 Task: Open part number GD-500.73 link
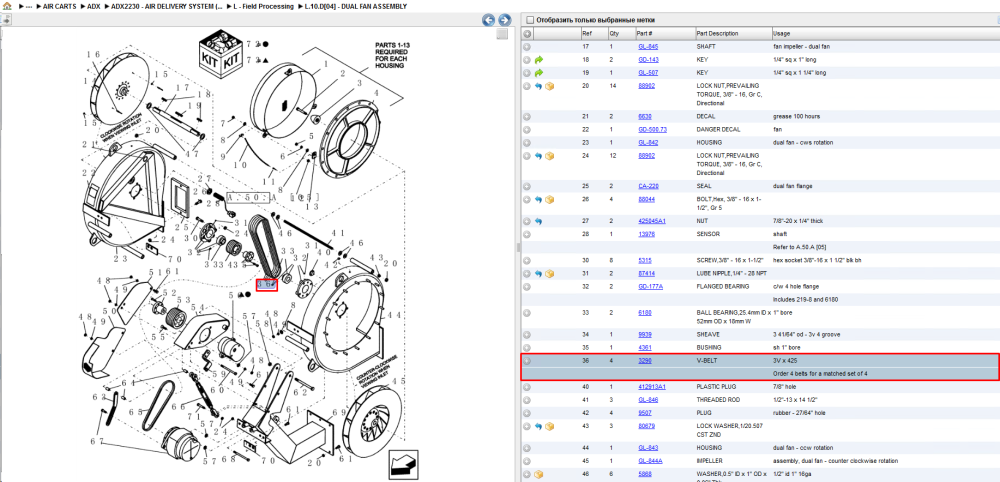(652, 129)
